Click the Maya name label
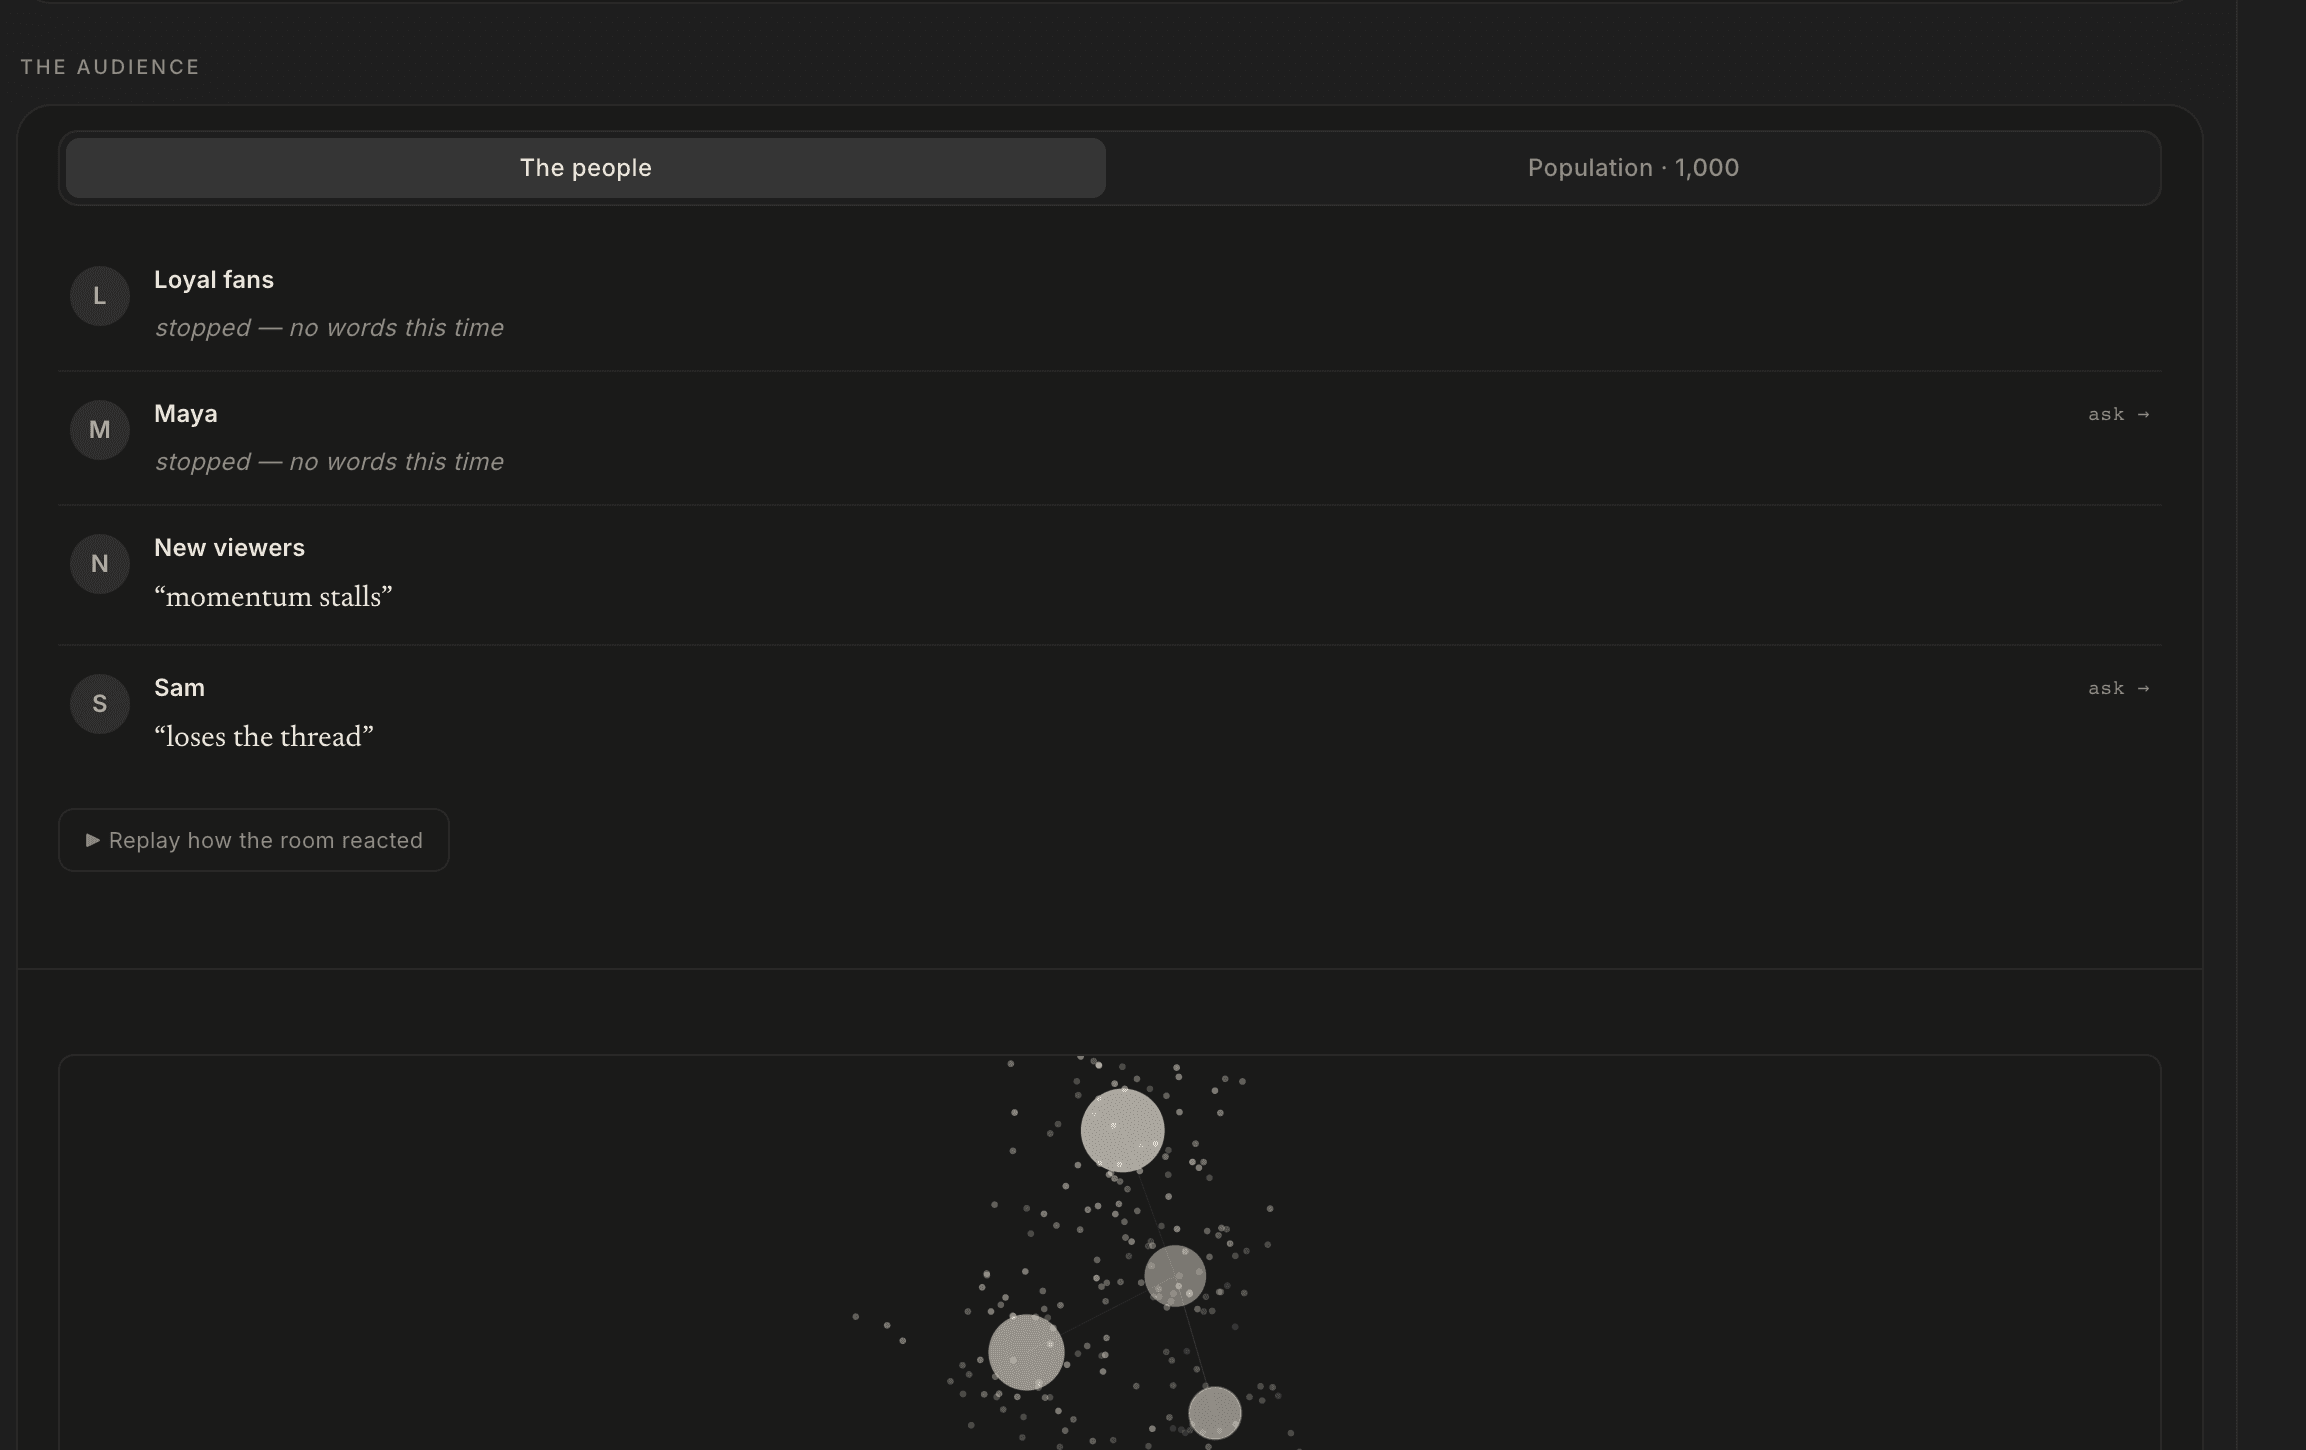2306x1450 pixels. tap(186, 414)
